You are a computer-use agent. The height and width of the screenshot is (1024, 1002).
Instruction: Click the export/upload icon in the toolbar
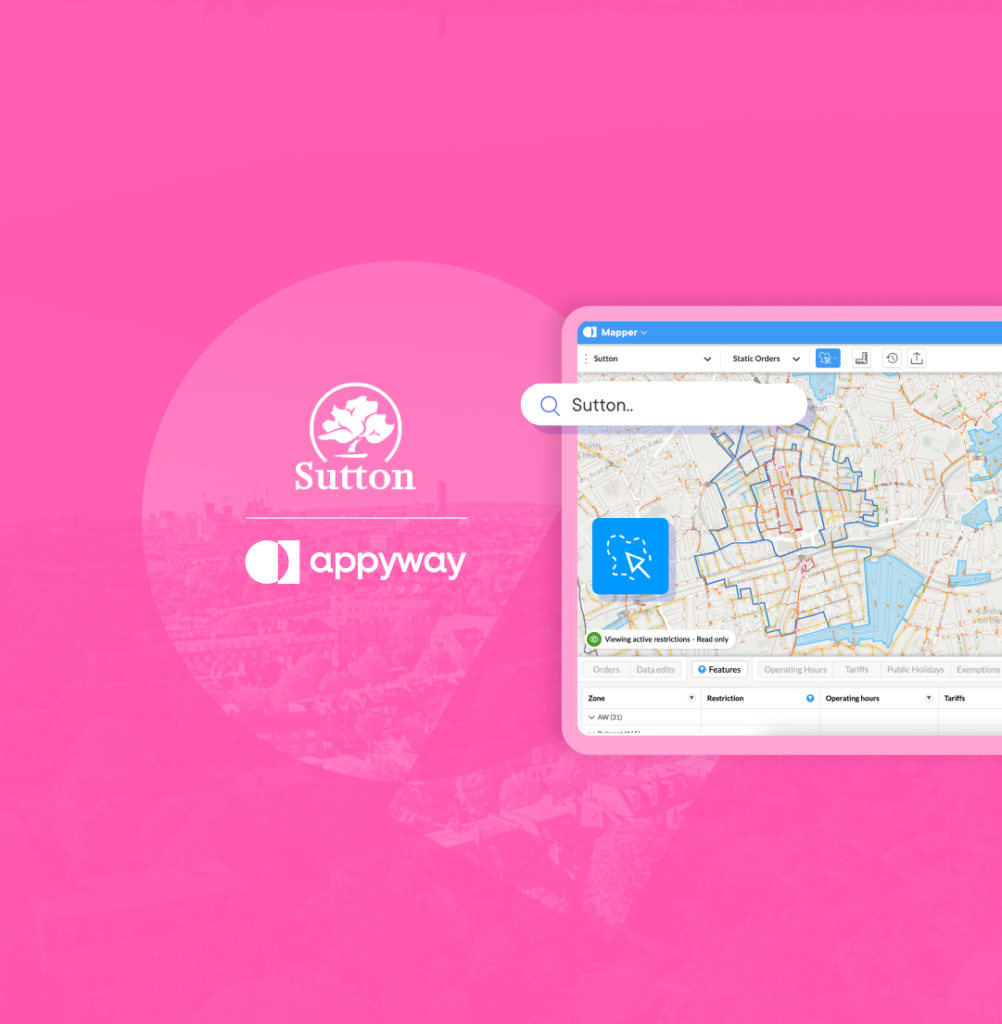tap(918, 357)
